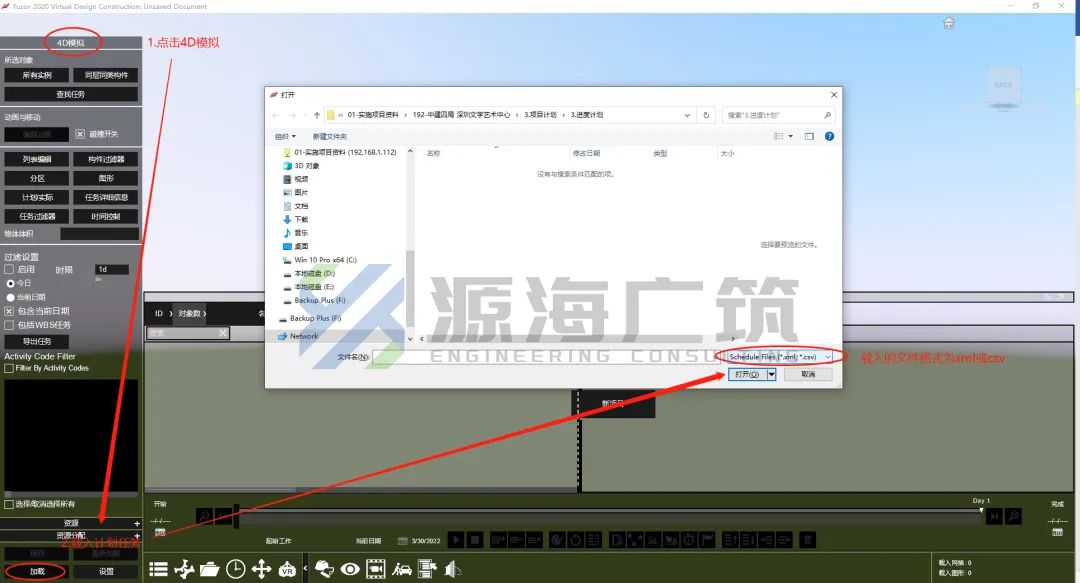Enable the 启用 filter checkbox

(9, 269)
